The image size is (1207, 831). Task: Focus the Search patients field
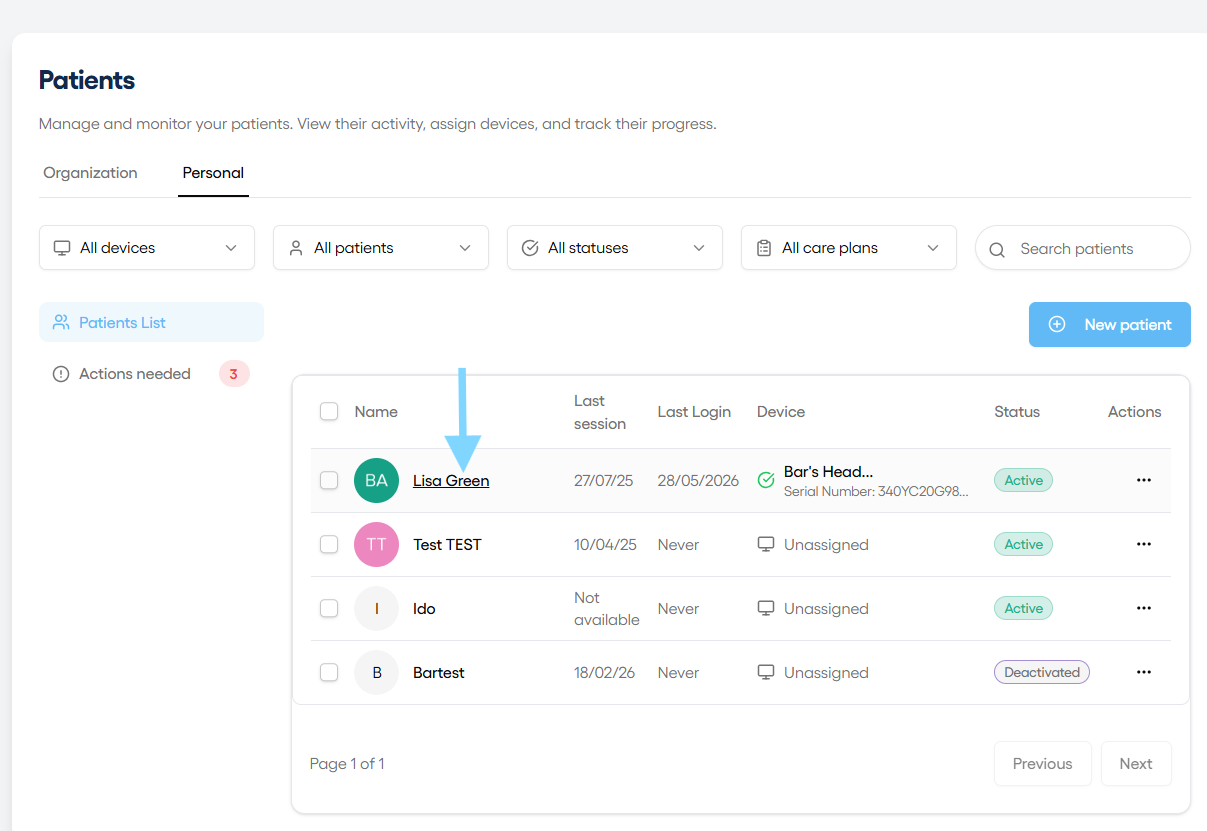(1083, 248)
